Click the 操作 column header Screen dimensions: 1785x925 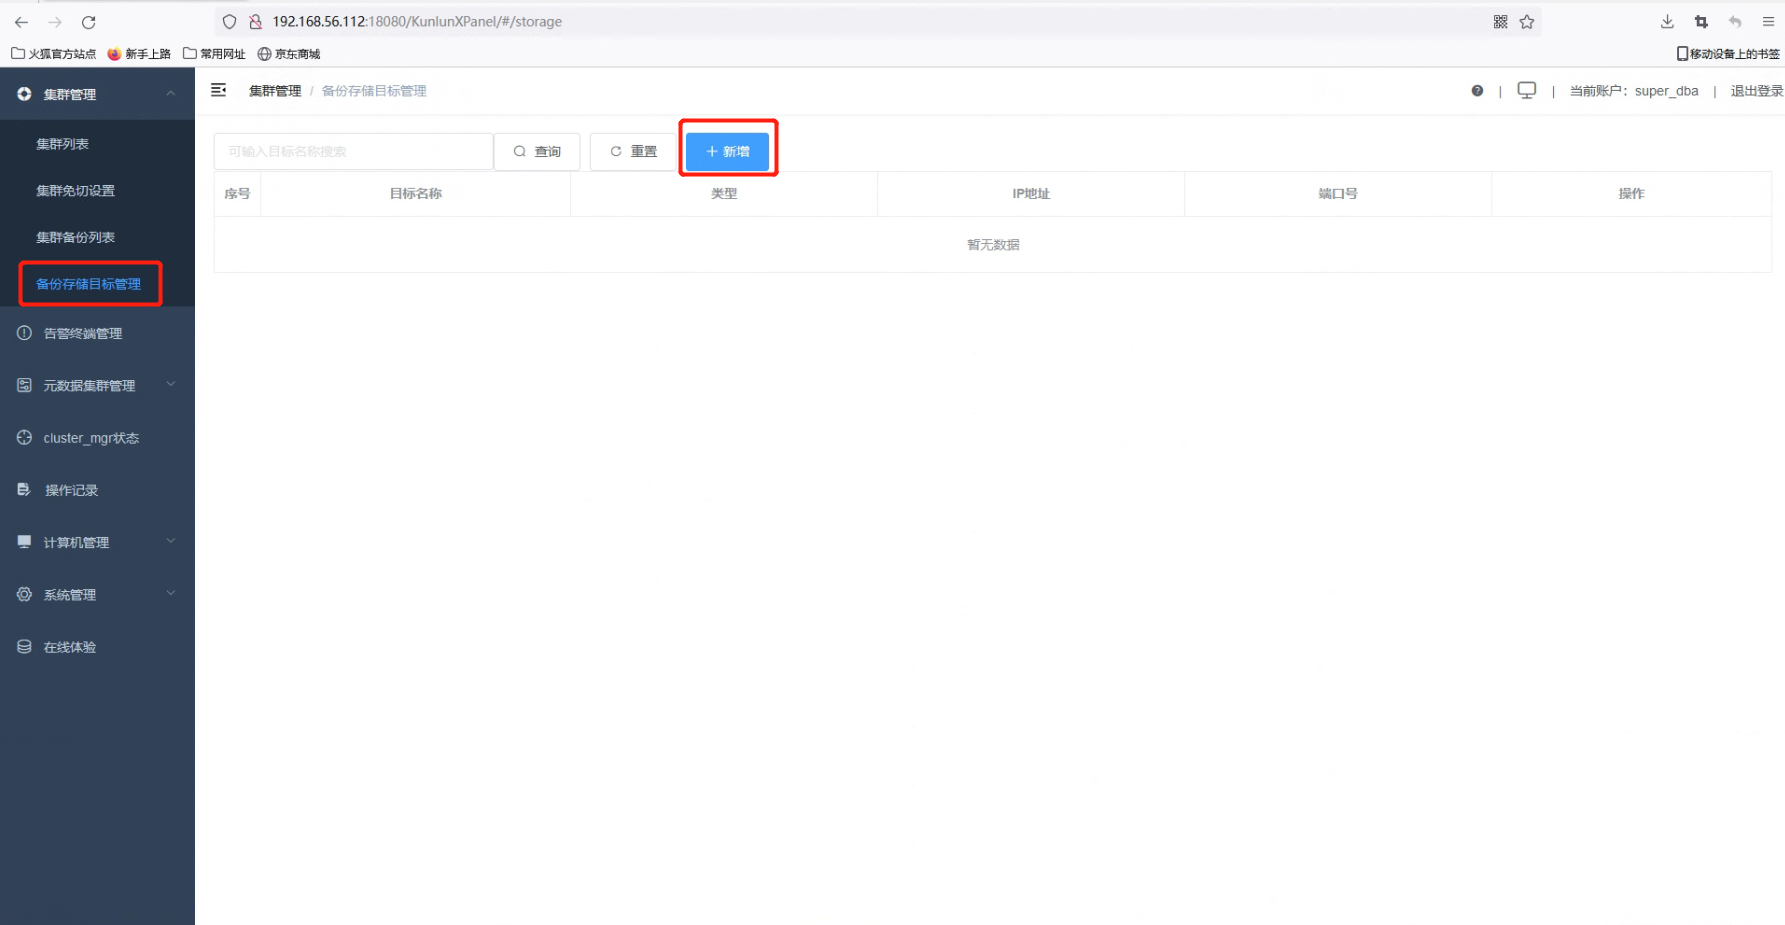pos(1631,194)
